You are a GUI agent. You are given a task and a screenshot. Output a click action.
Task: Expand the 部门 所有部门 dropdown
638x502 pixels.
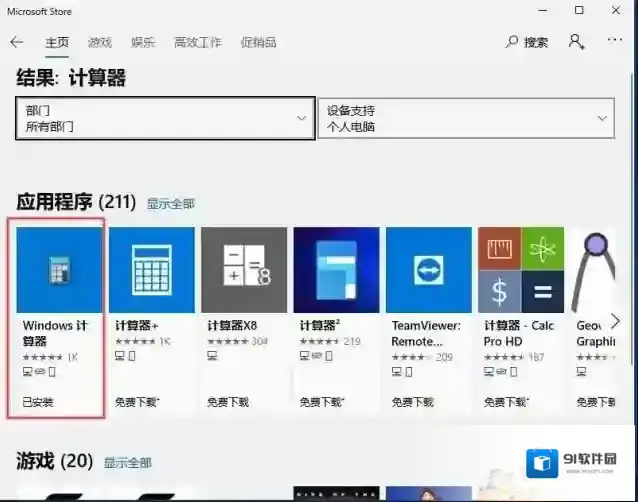coord(164,118)
